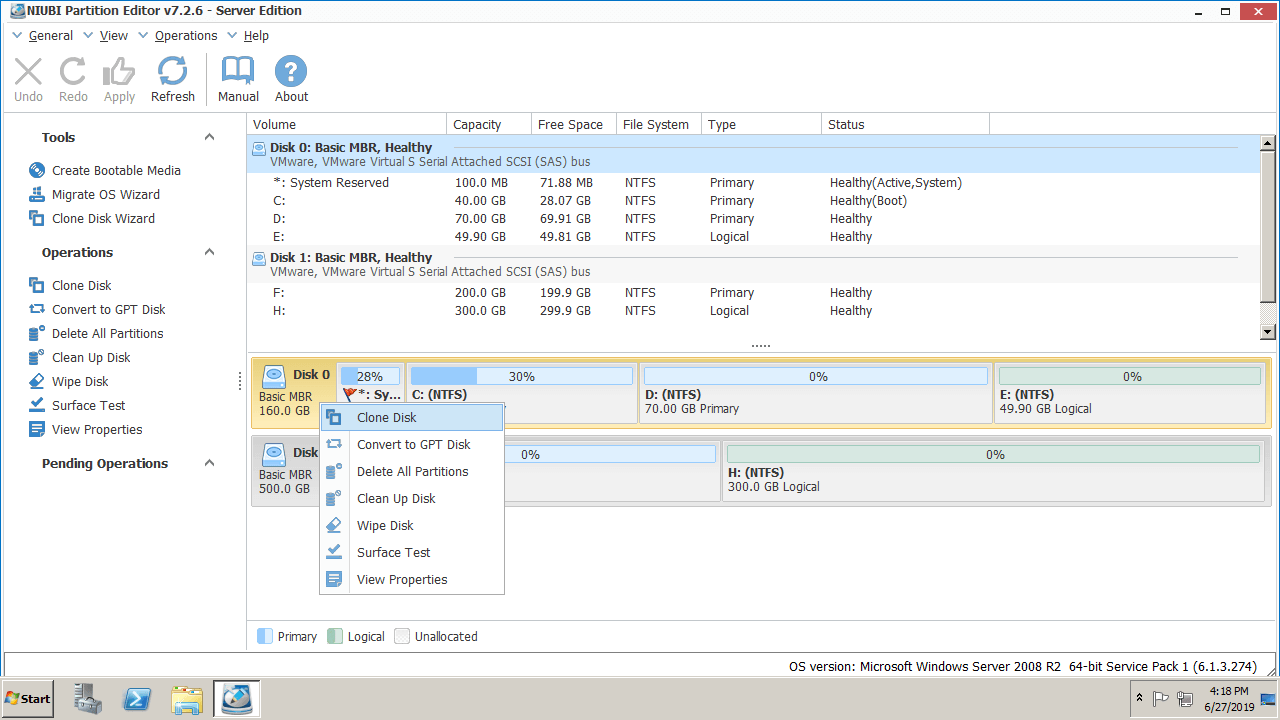This screenshot has height=720, width=1280.
Task: Collapse the Tools panel section
Action: [x=209, y=138]
